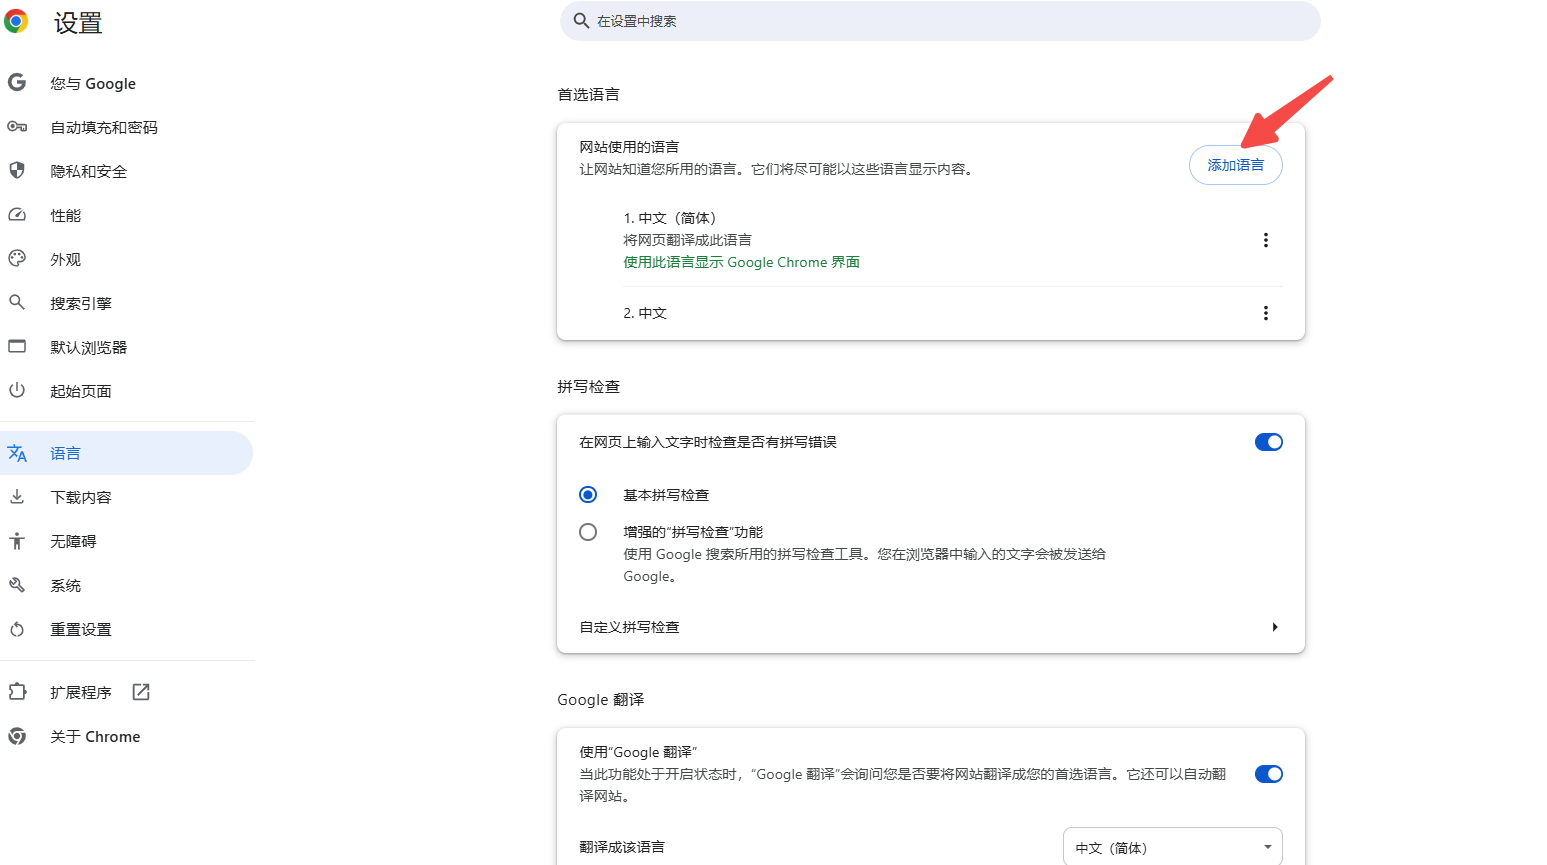Click the magnifier icon next to 搜索引擎
This screenshot has height=865, width=1547.
17,302
